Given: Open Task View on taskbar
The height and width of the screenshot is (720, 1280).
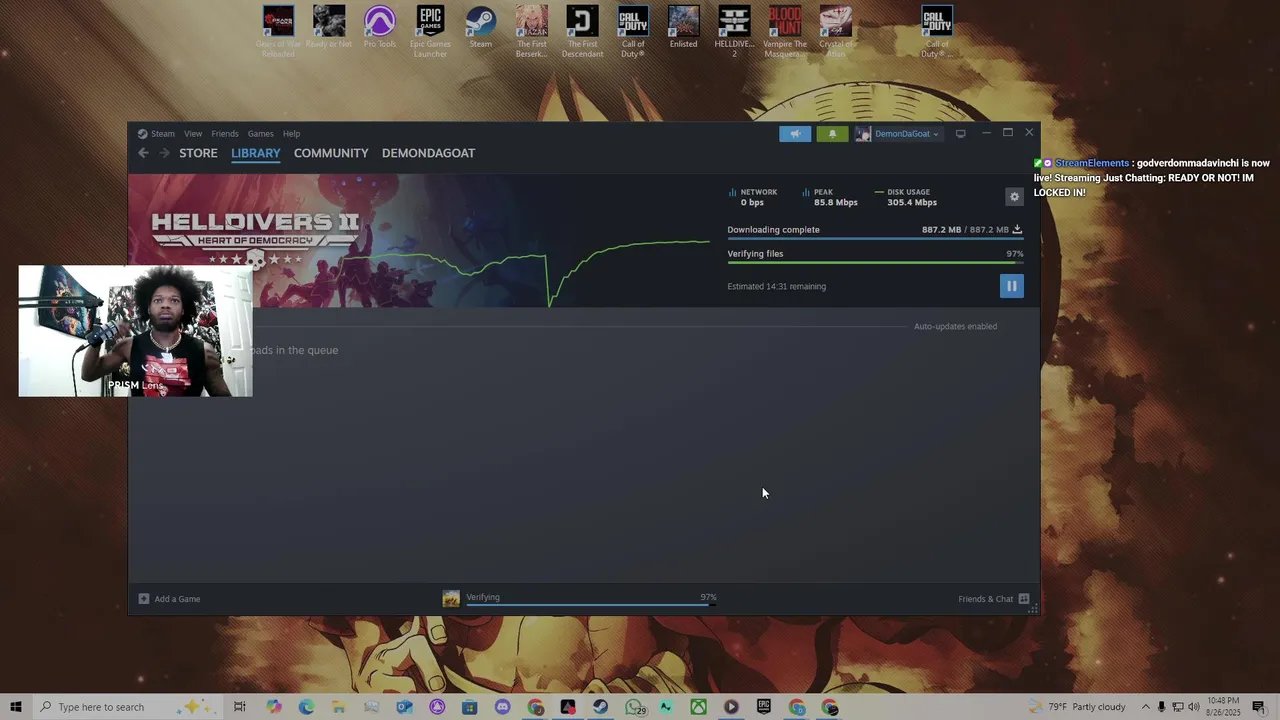Looking at the screenshot, I should (240, 707).
